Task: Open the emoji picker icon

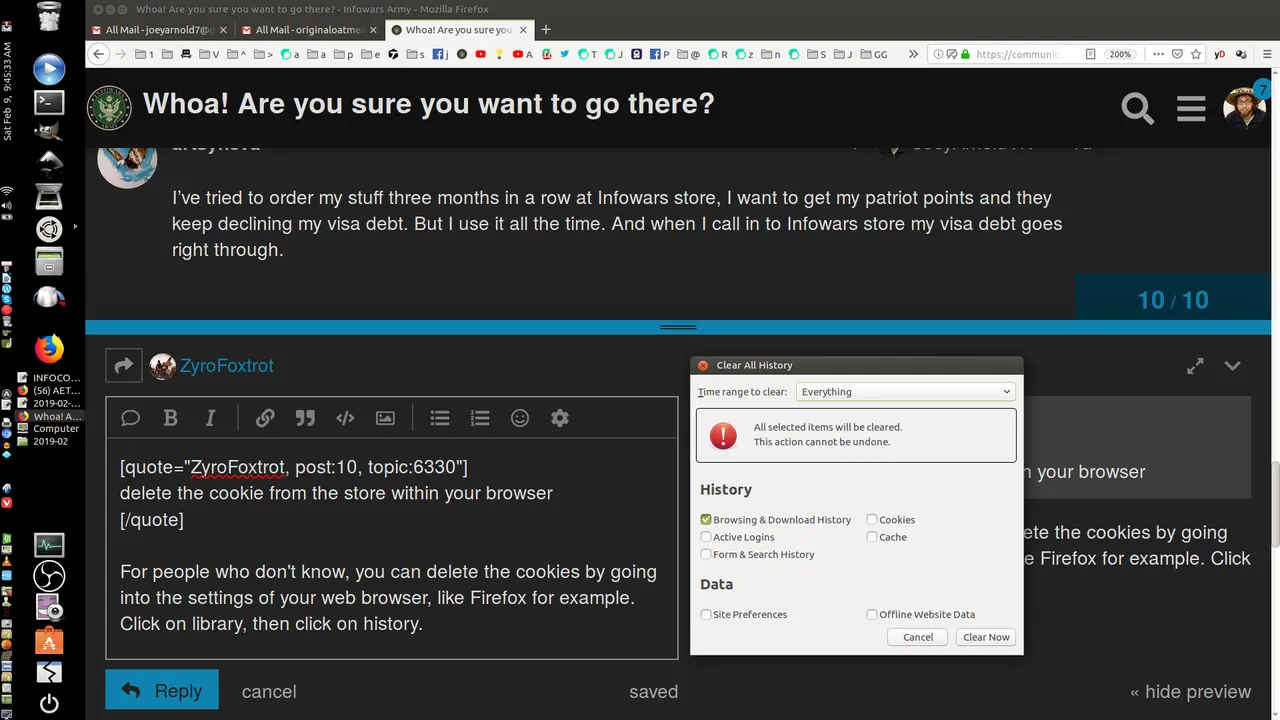Action: point(520,418)
